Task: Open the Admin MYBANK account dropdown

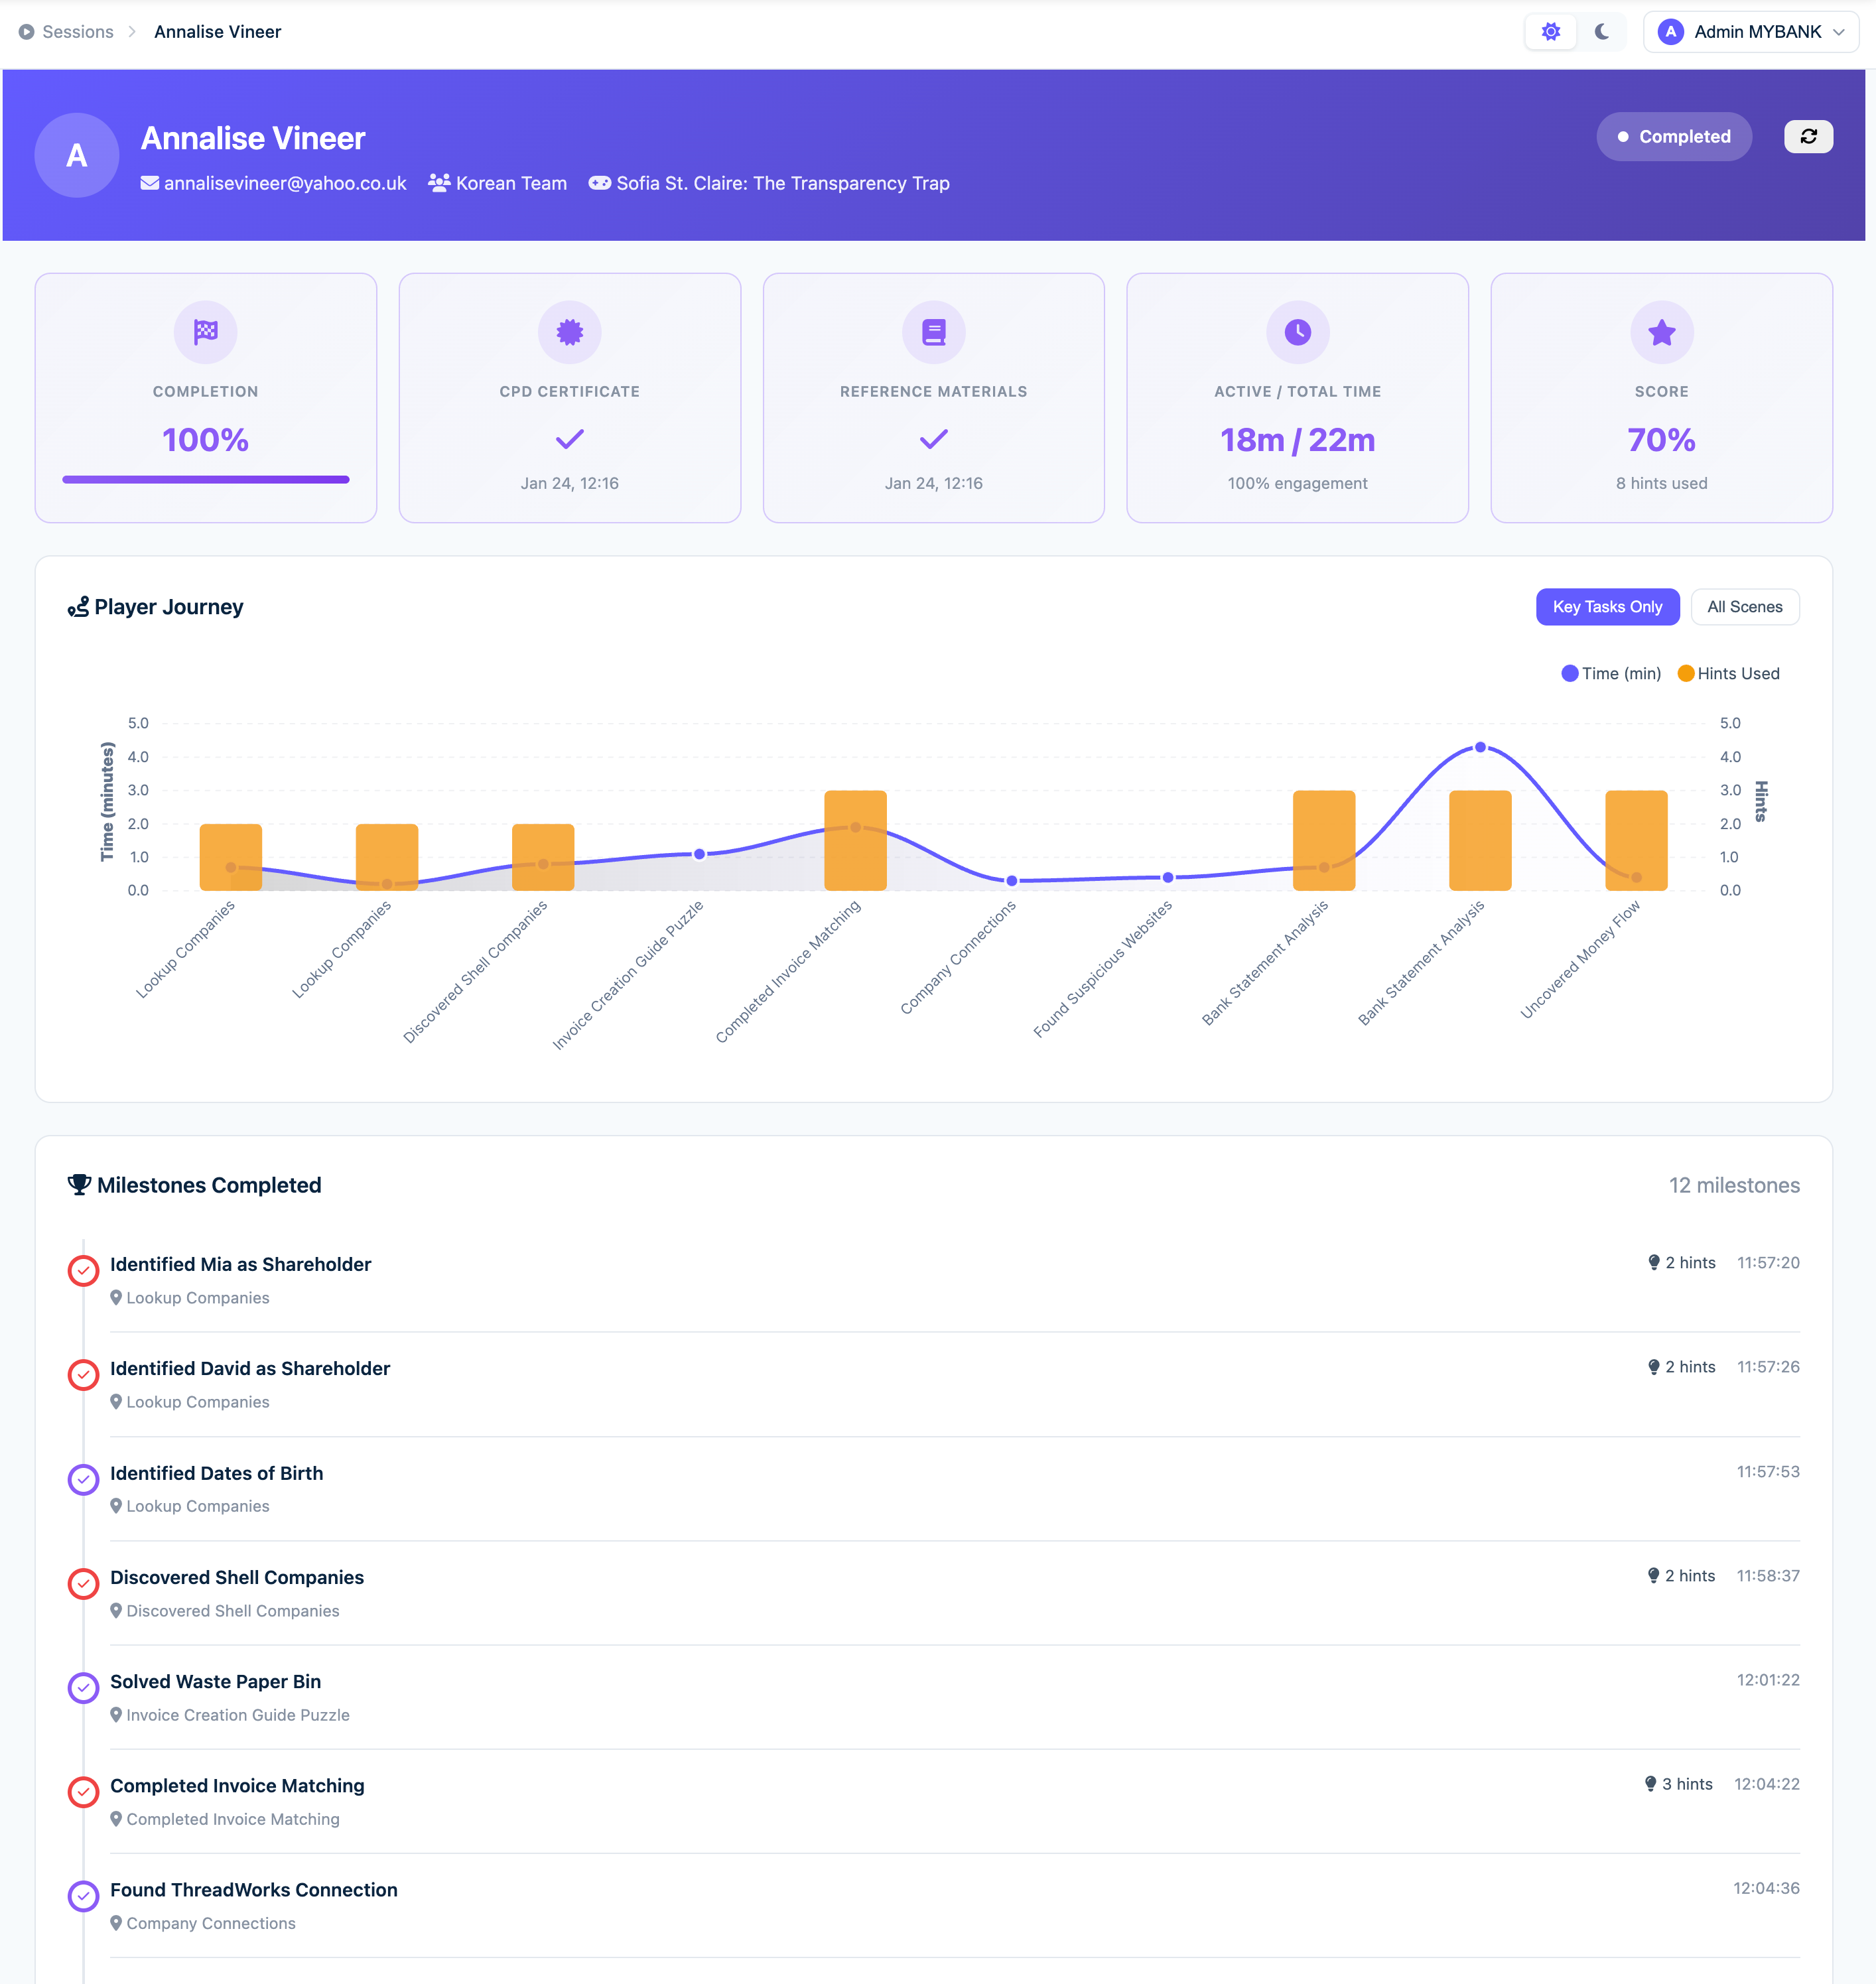Action: [x=1751, y=32]
